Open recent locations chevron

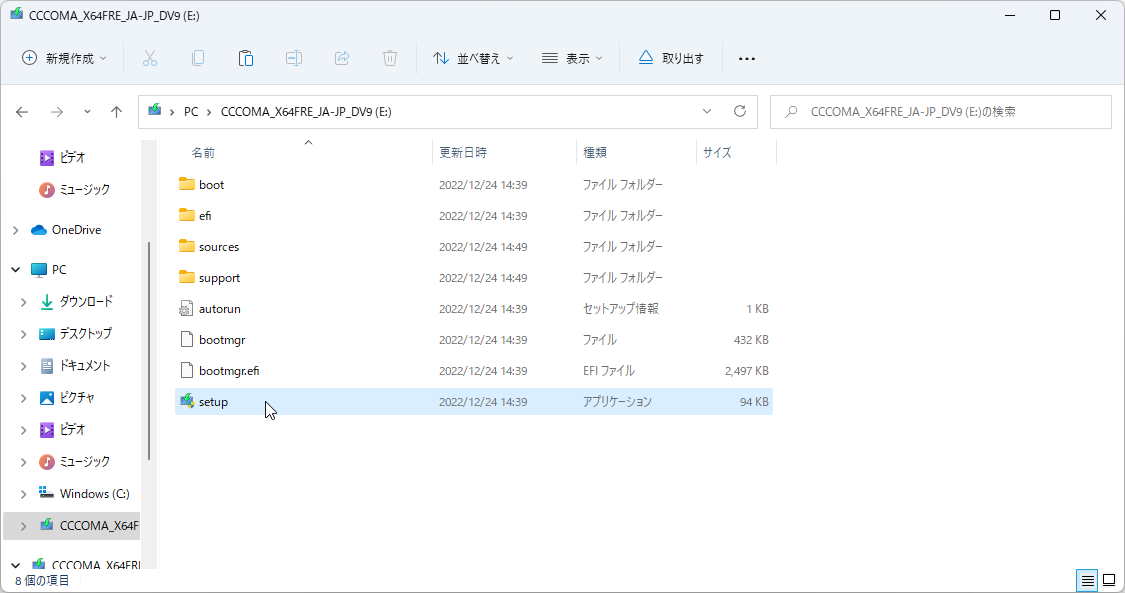pyautogui.click(x=87, y=112)
